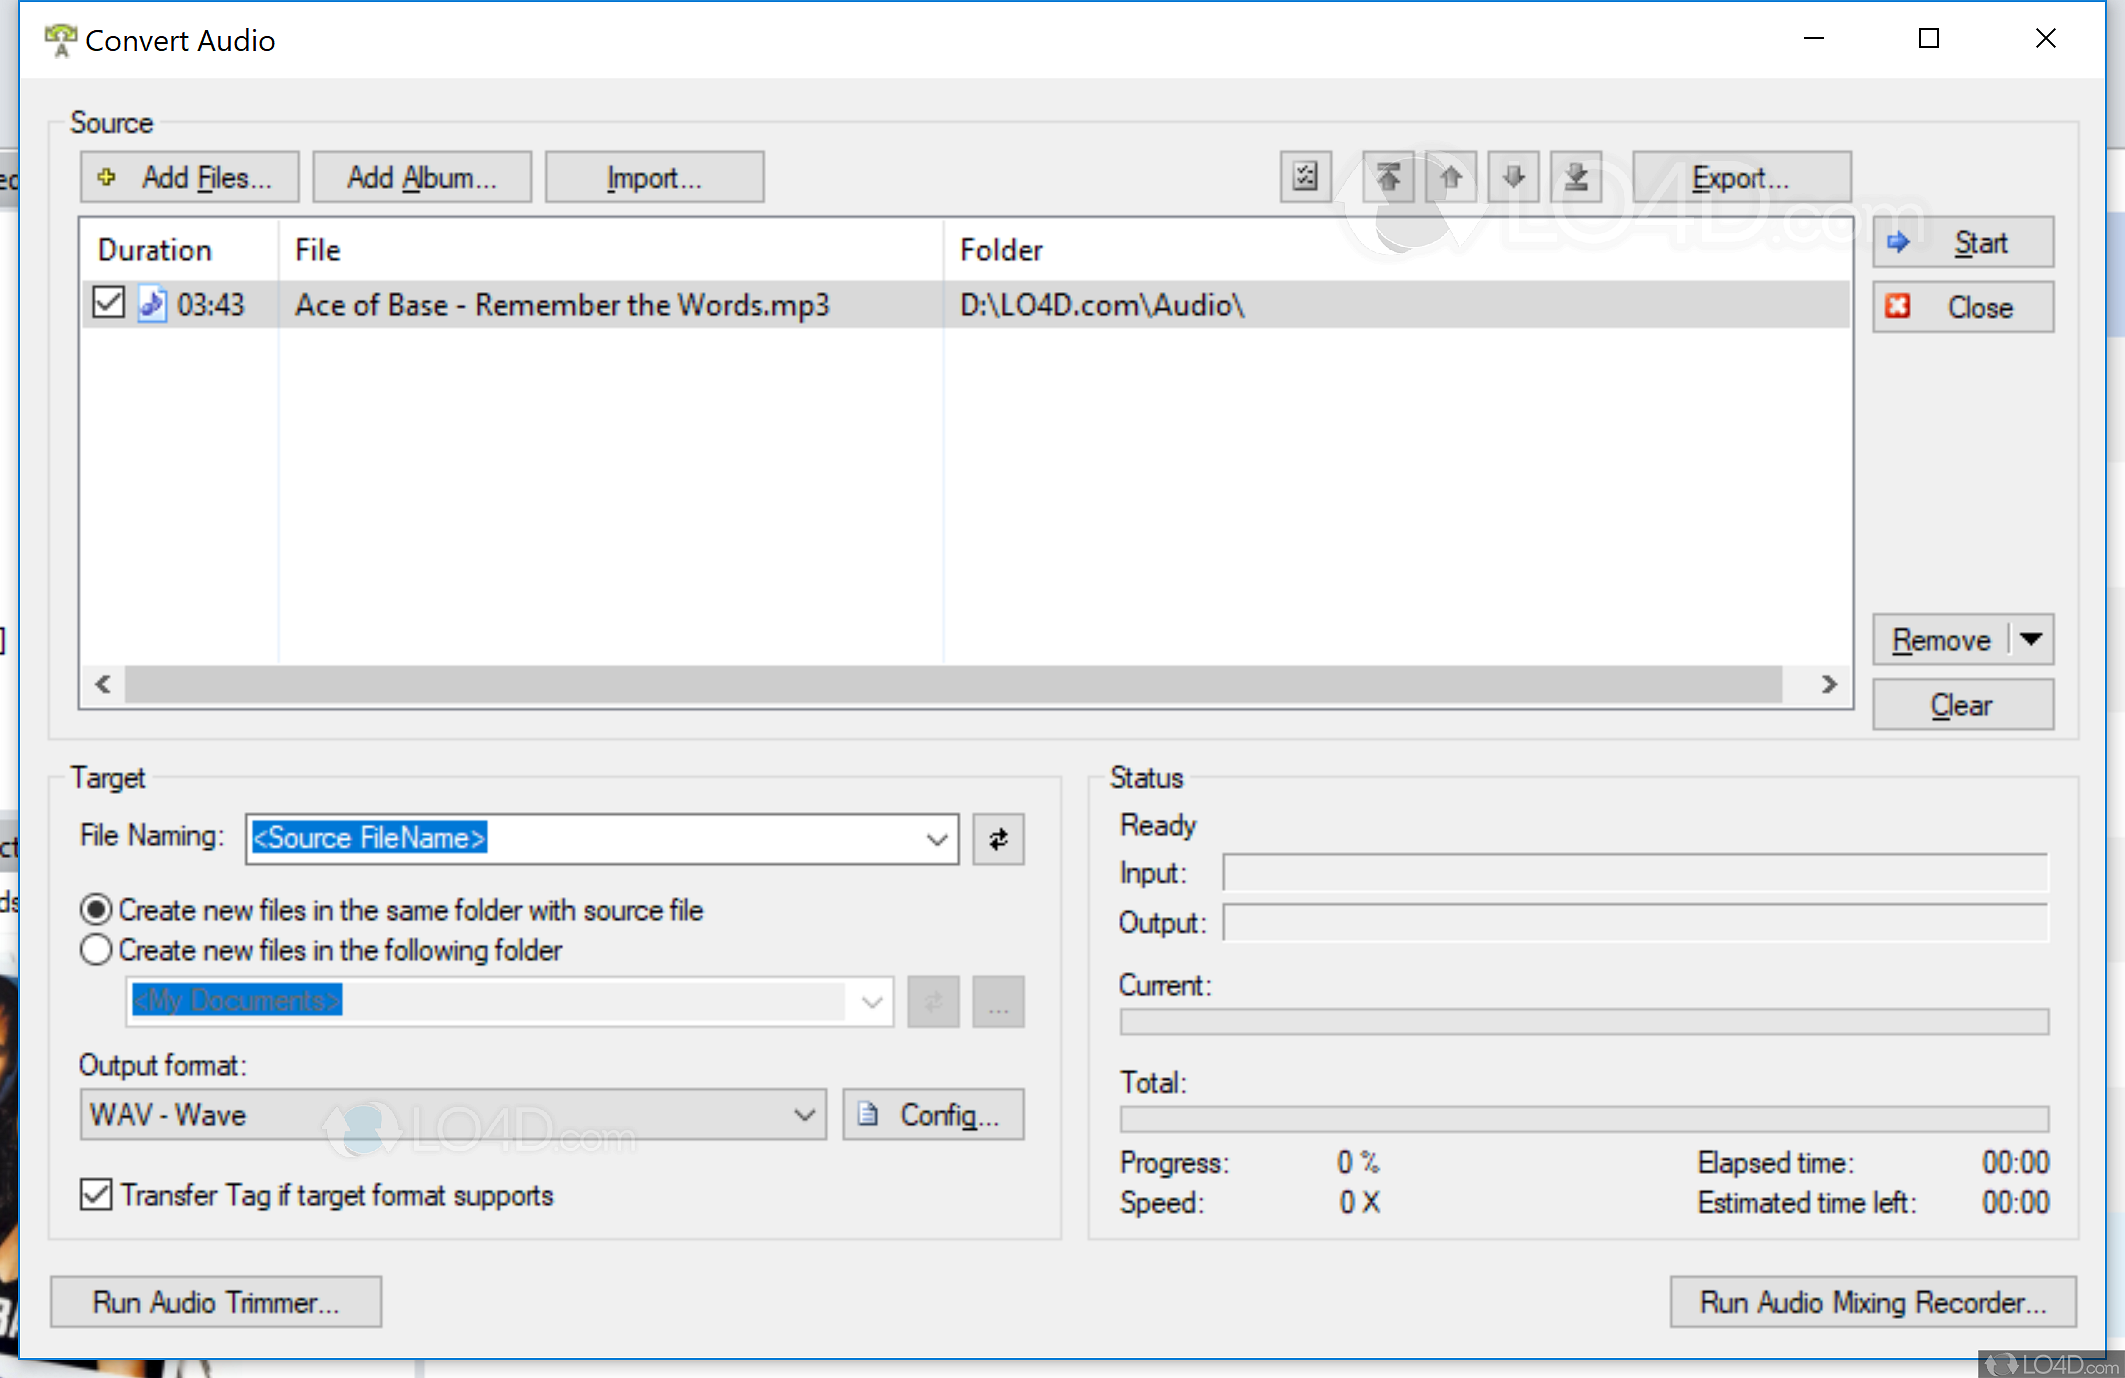This screenshot has height=1378, width=2125.
Task: Move the selected file up one position
Action: point(1451,176)
